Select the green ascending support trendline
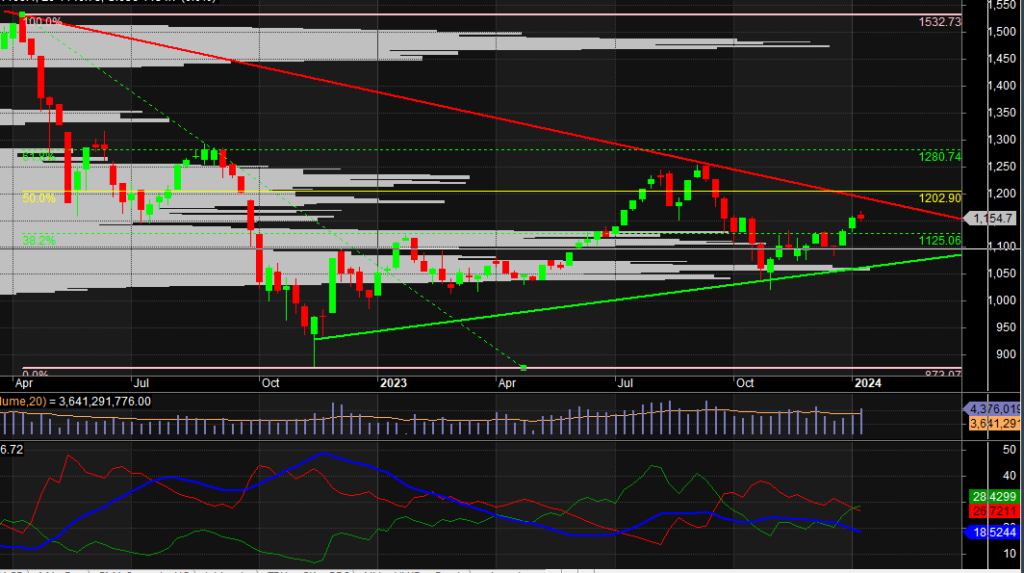Viewport: 1024px width, 573px height. click(x=638, y=296)
